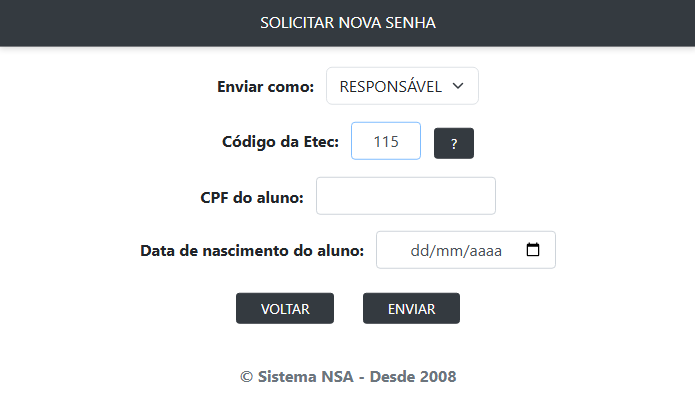The image size is (695, 404).
Task: Submit the form with ENVIAR button
Action: coord(411,309)
